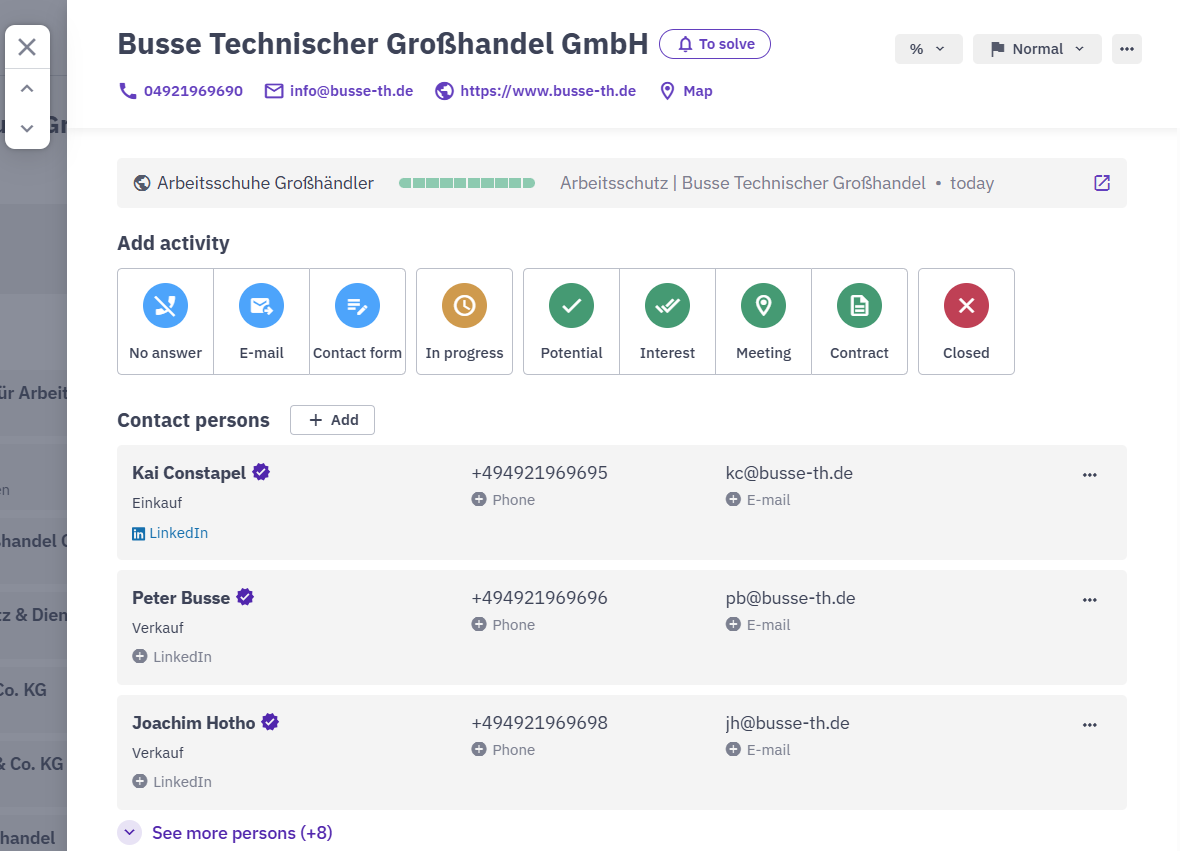The height and width of the screenshot is (851, 1180).
Task: Click email kc@busse-th.de
Action: click(789, 473)
